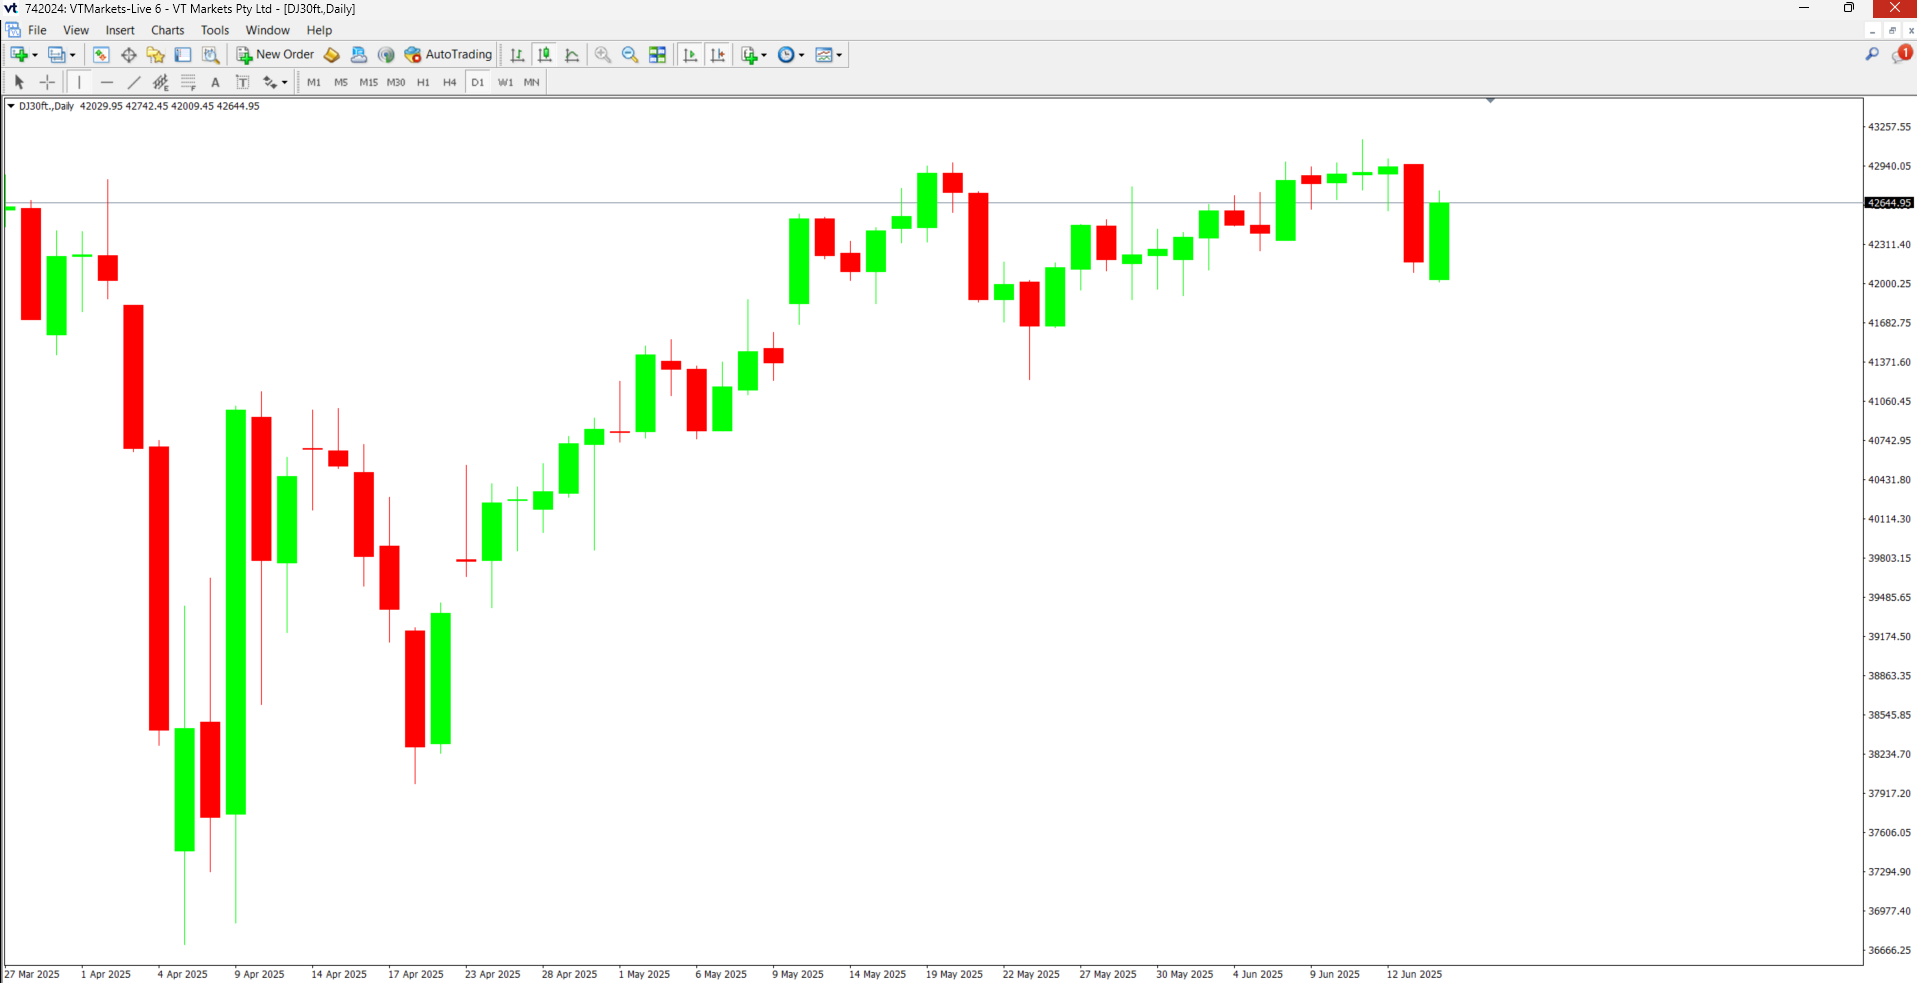This screenshot has width=1917, height=983.
Task: Expand the Templates dropdown arrow
Action: pos(839,55)
